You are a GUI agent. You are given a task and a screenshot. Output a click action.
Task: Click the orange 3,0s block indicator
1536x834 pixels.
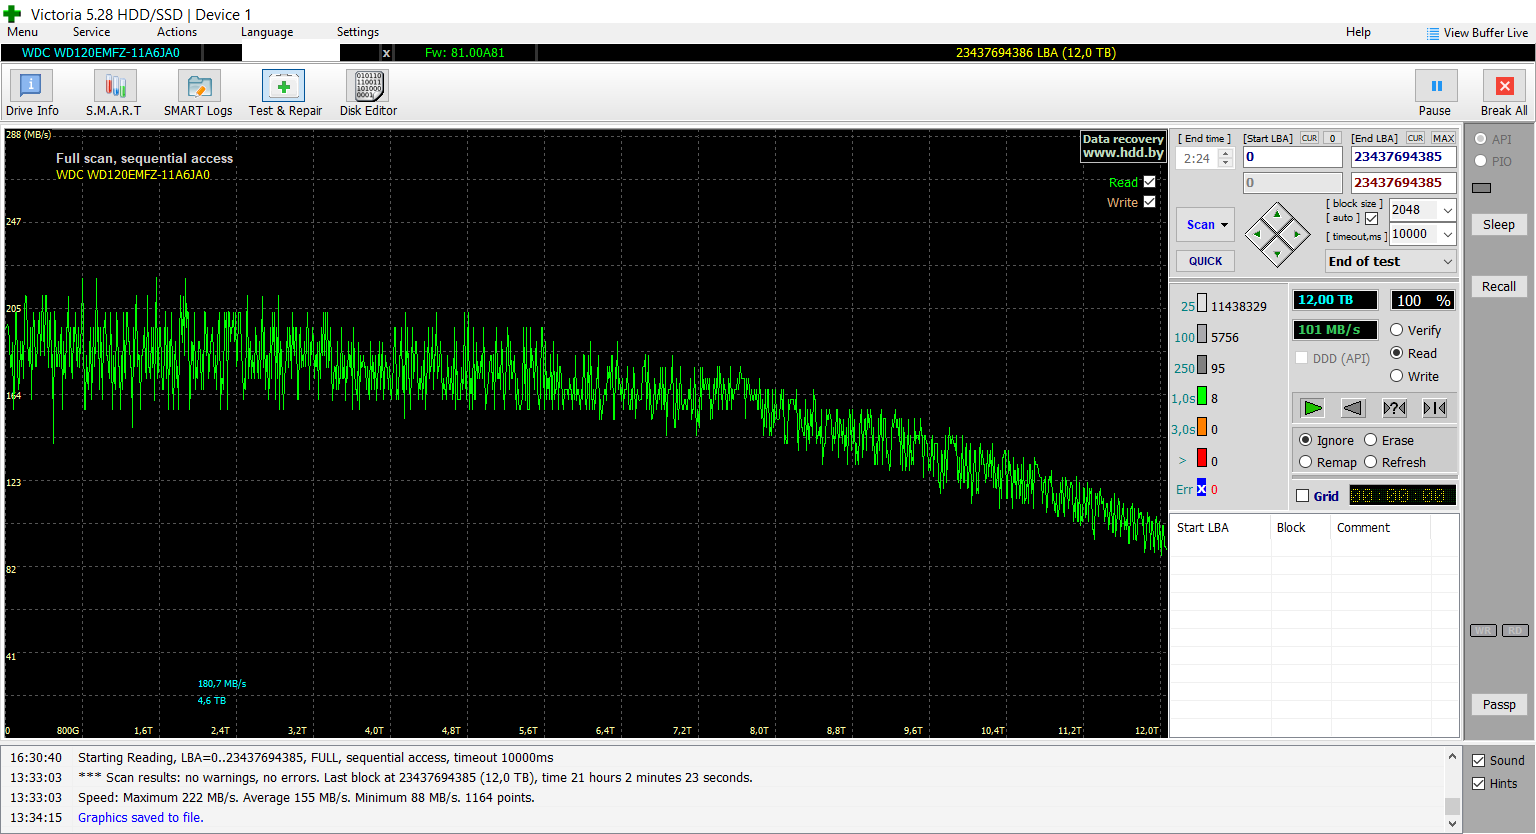tap(1202, 427)
